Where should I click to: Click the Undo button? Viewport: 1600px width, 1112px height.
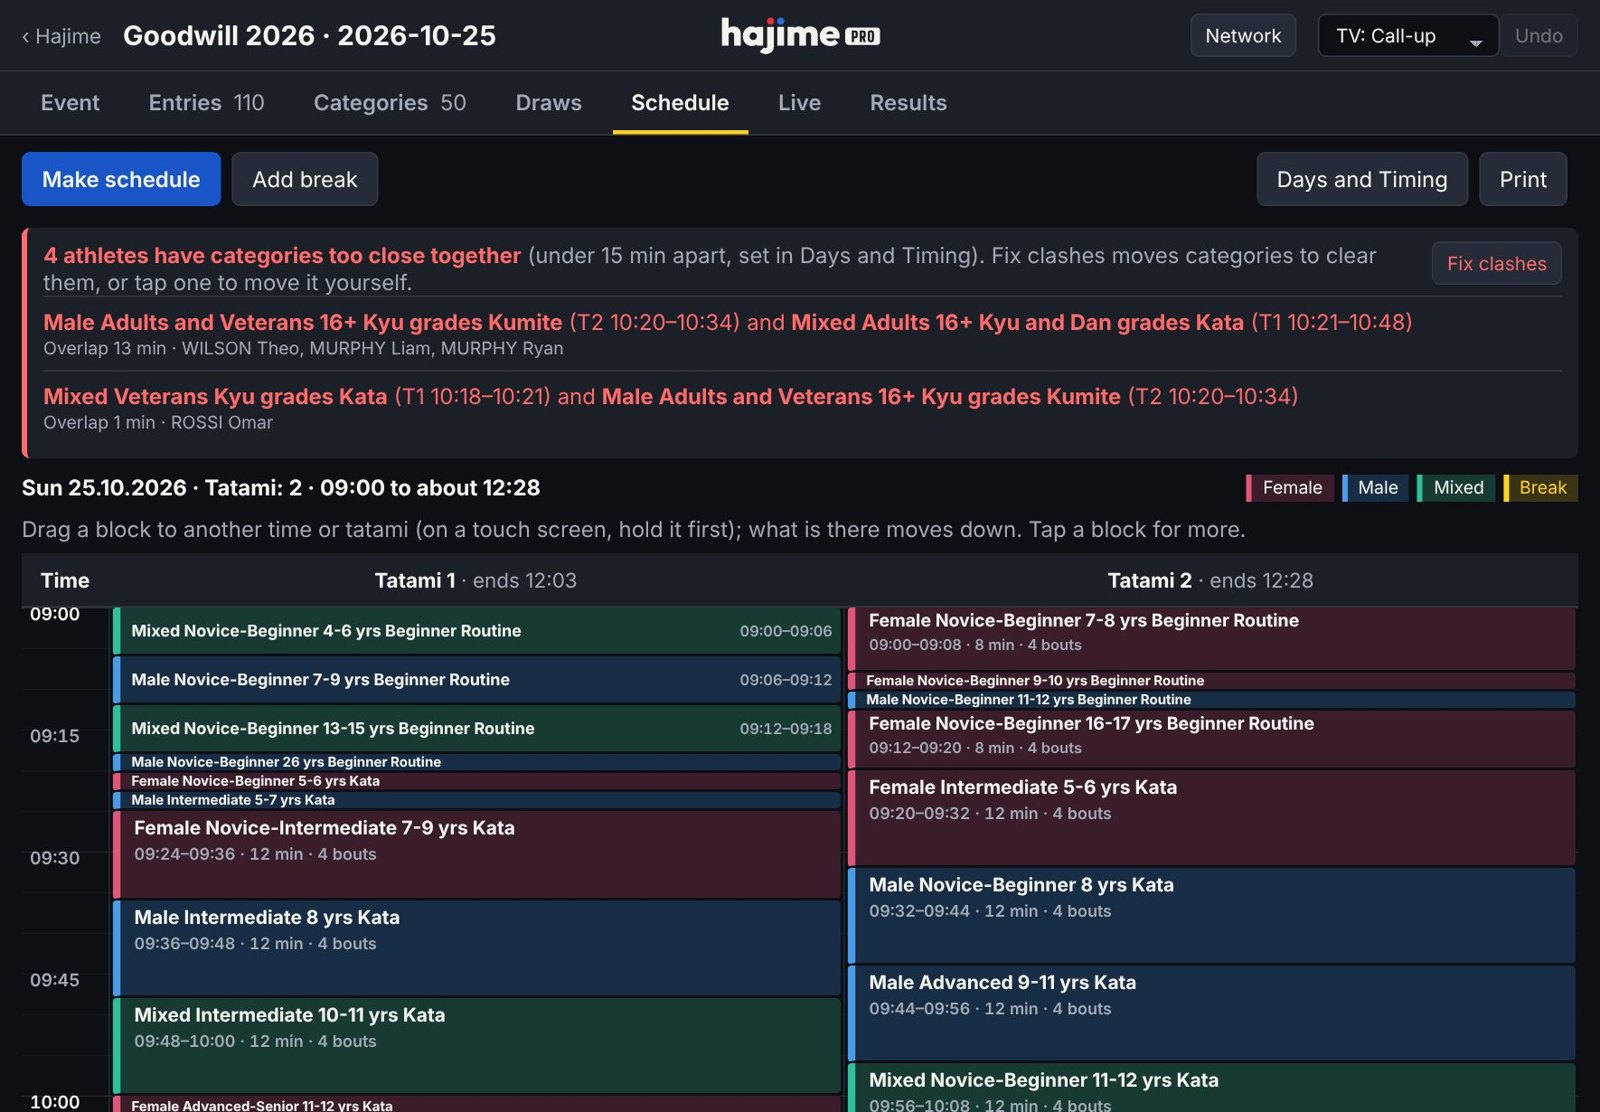(1538, 36)
